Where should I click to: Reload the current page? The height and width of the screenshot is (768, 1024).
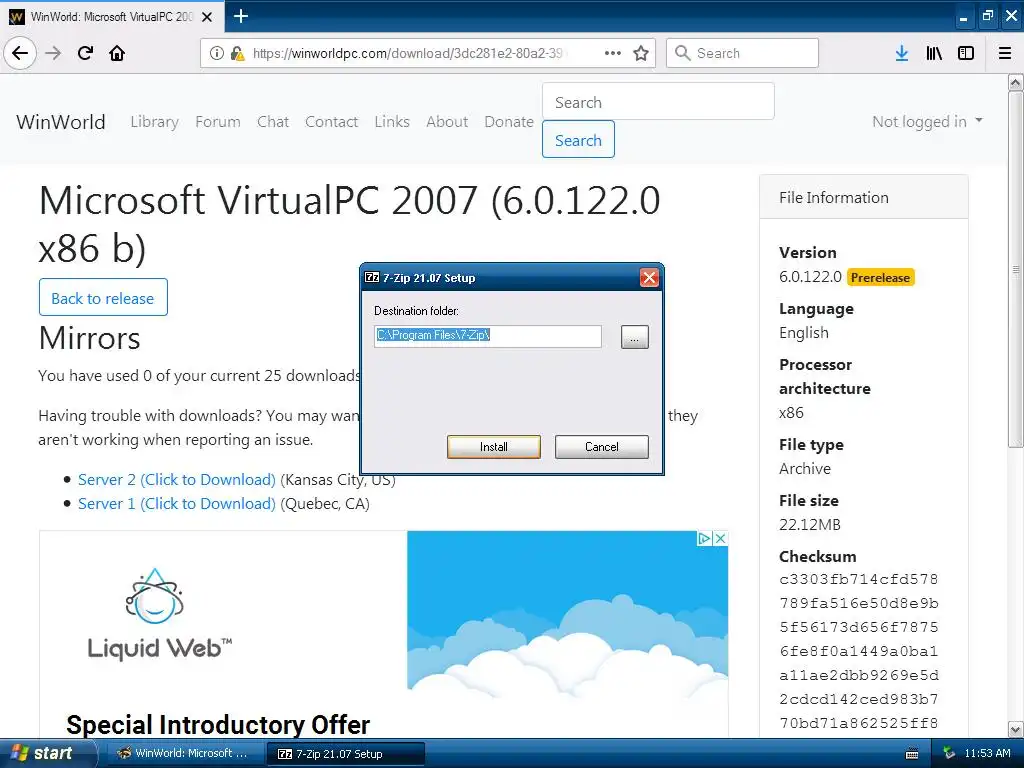tap(85, 53)
